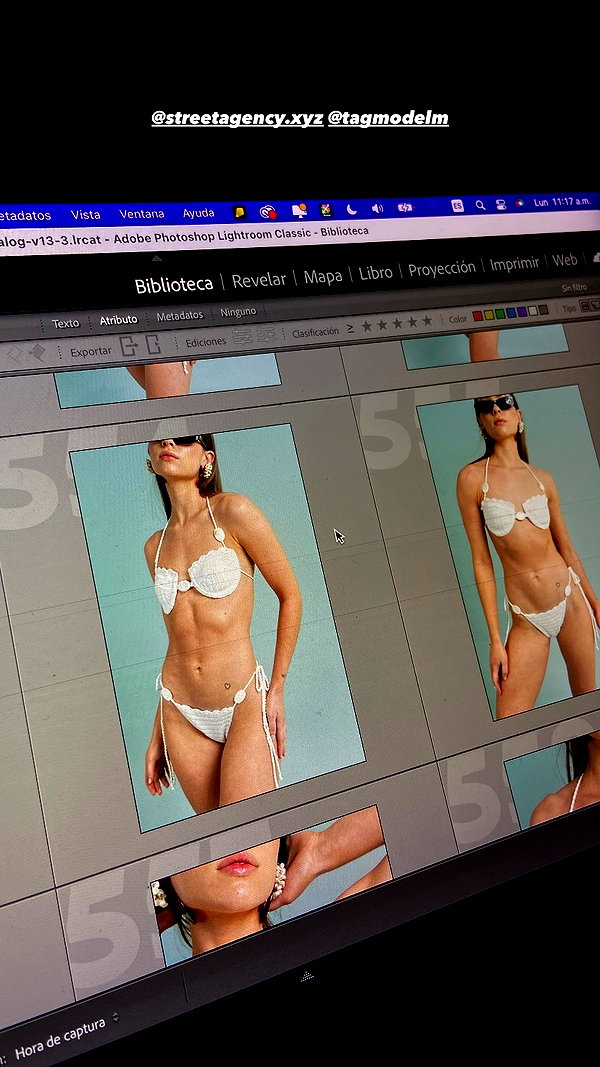Filter by two stars rating
Viewport: 600px width, 1067px height.
(382, 325)
